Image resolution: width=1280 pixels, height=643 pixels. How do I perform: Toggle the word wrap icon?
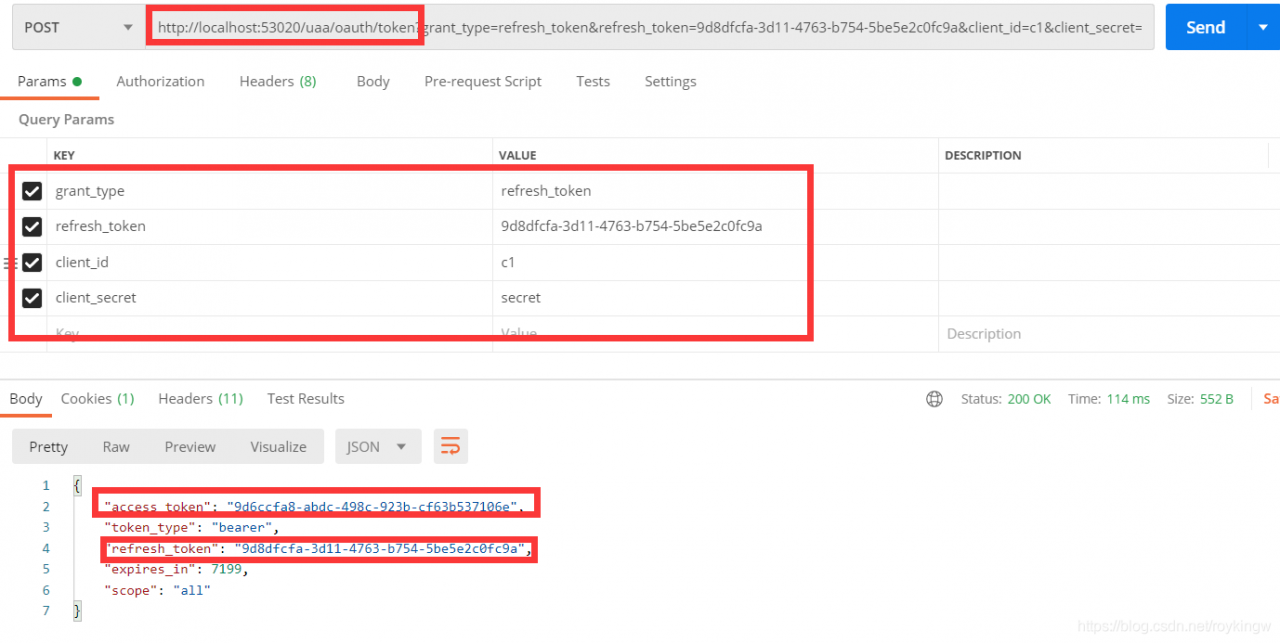point(450,447)
